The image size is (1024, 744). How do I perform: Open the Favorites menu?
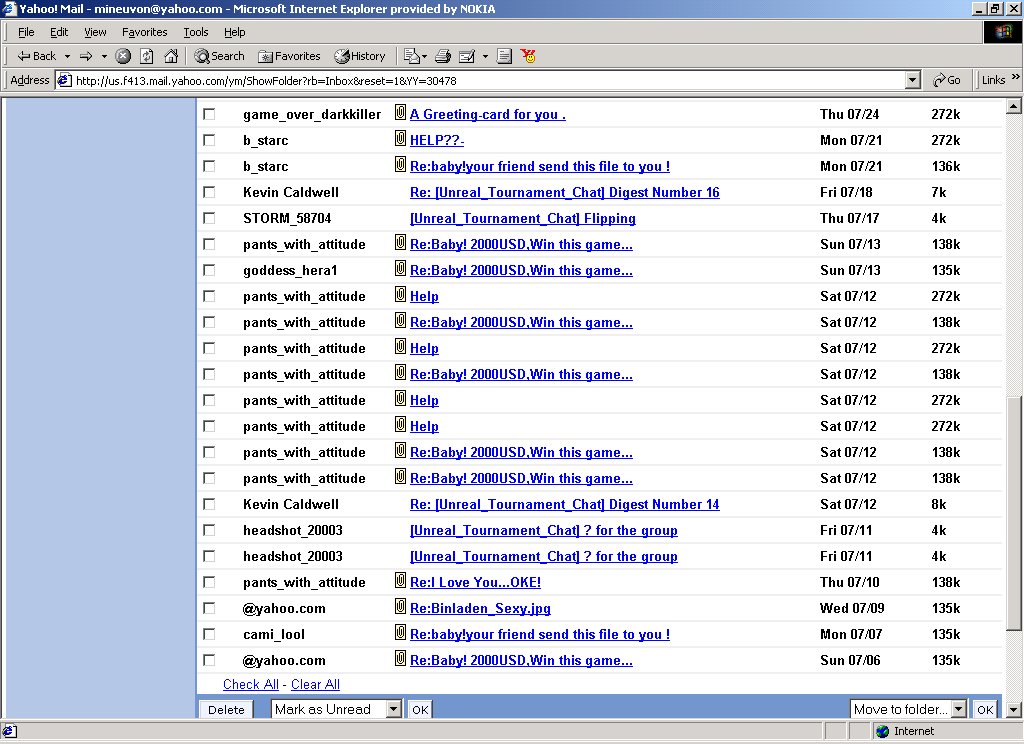point(144,32)
